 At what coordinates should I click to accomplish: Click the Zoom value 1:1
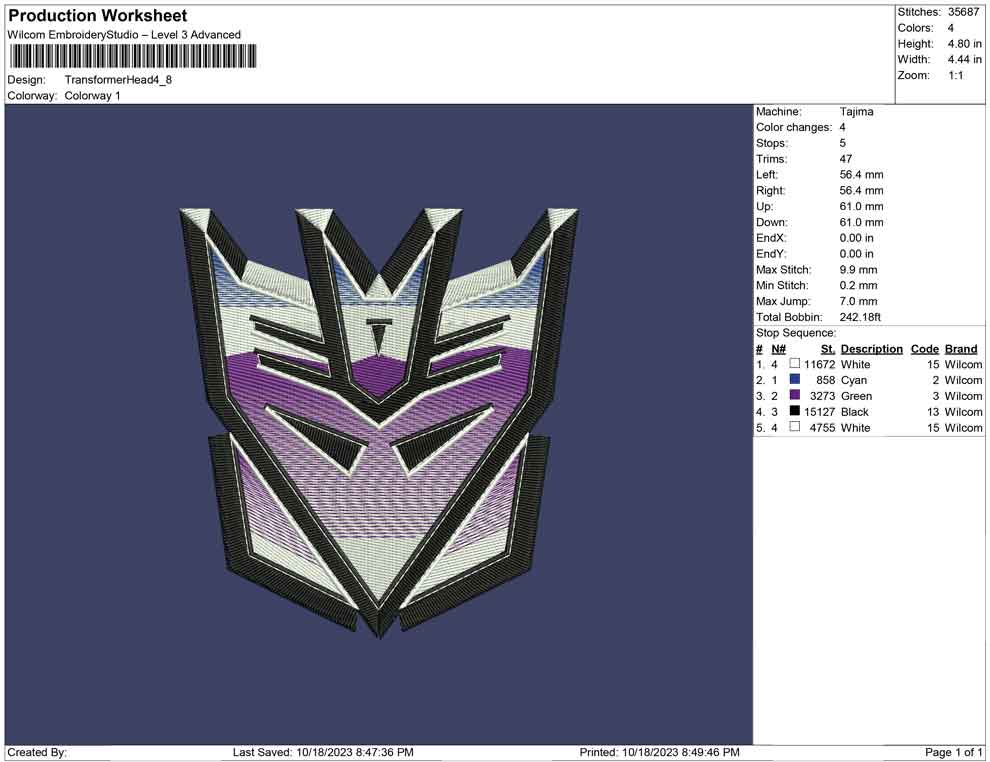point(955,75)
